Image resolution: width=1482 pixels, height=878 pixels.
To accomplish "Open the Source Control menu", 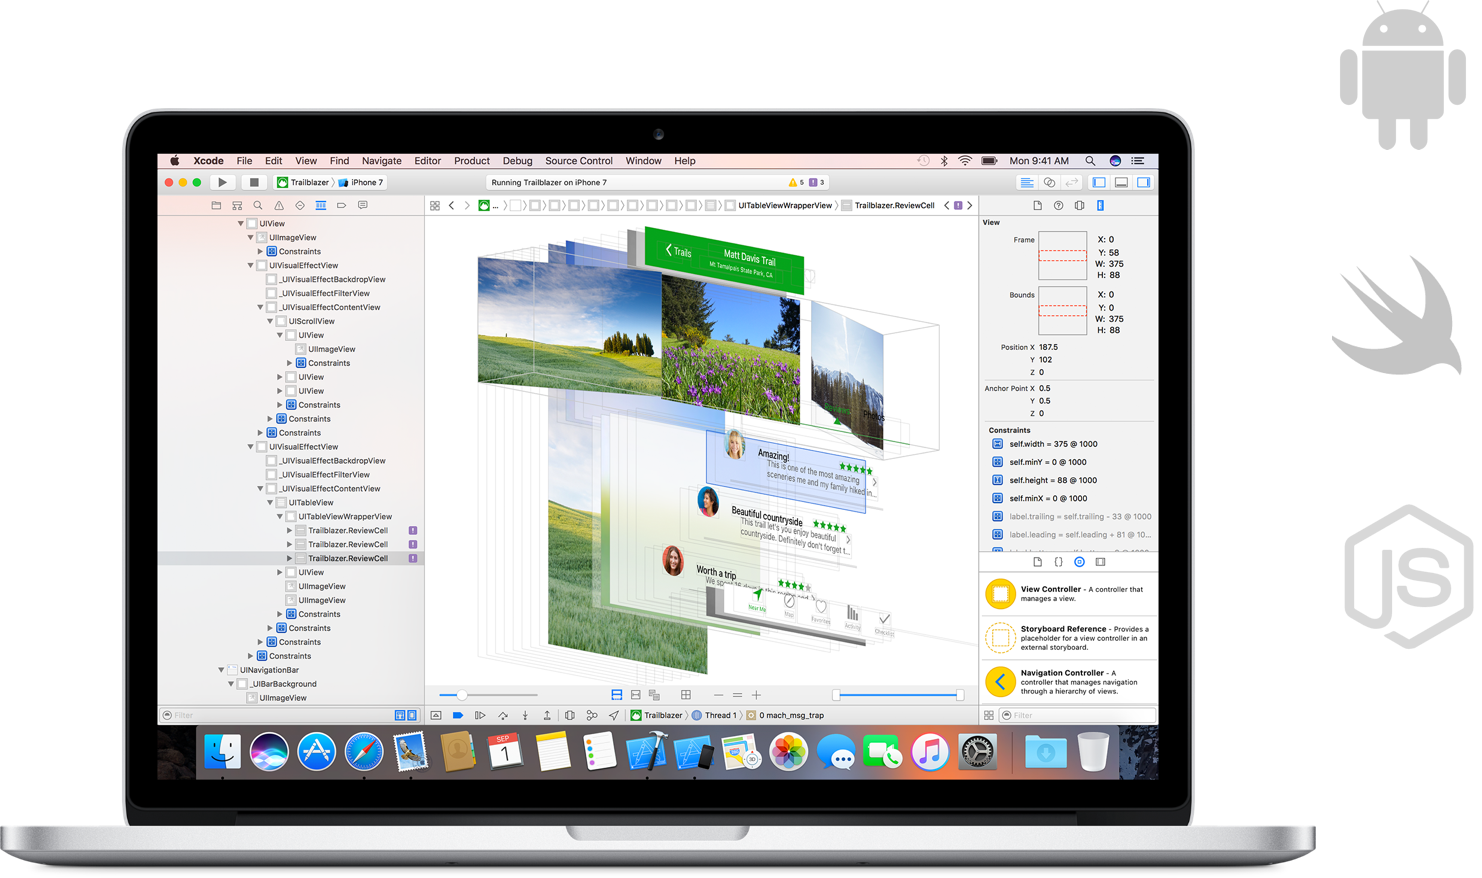I will click(x=579, y=161).
